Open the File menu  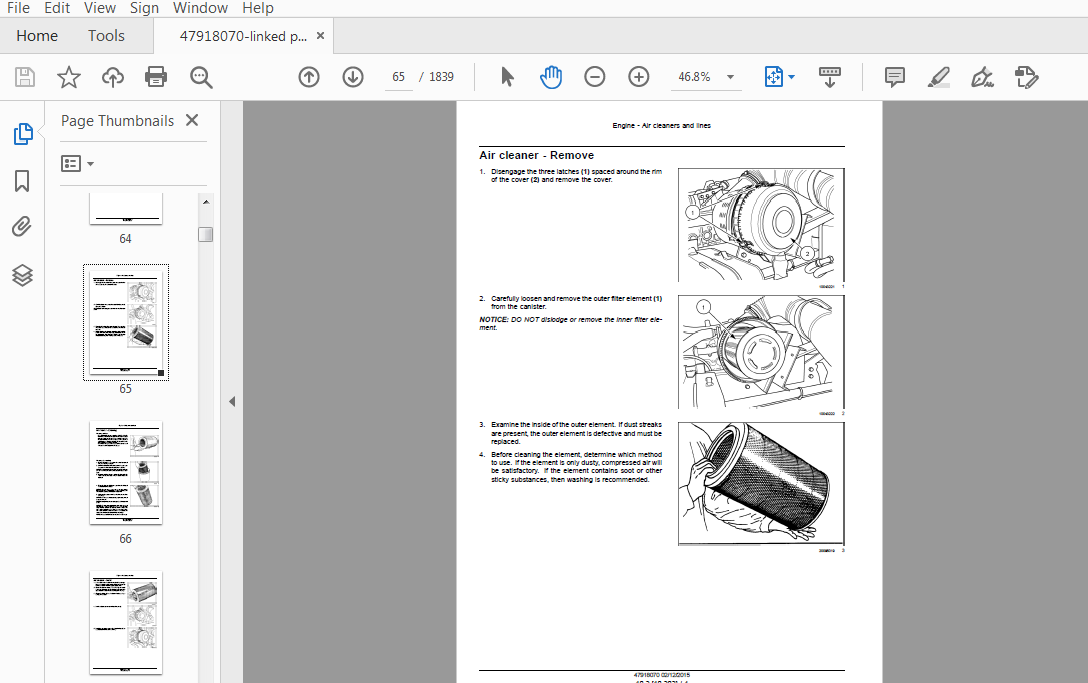pyautogui.click(x=18, y=8)
